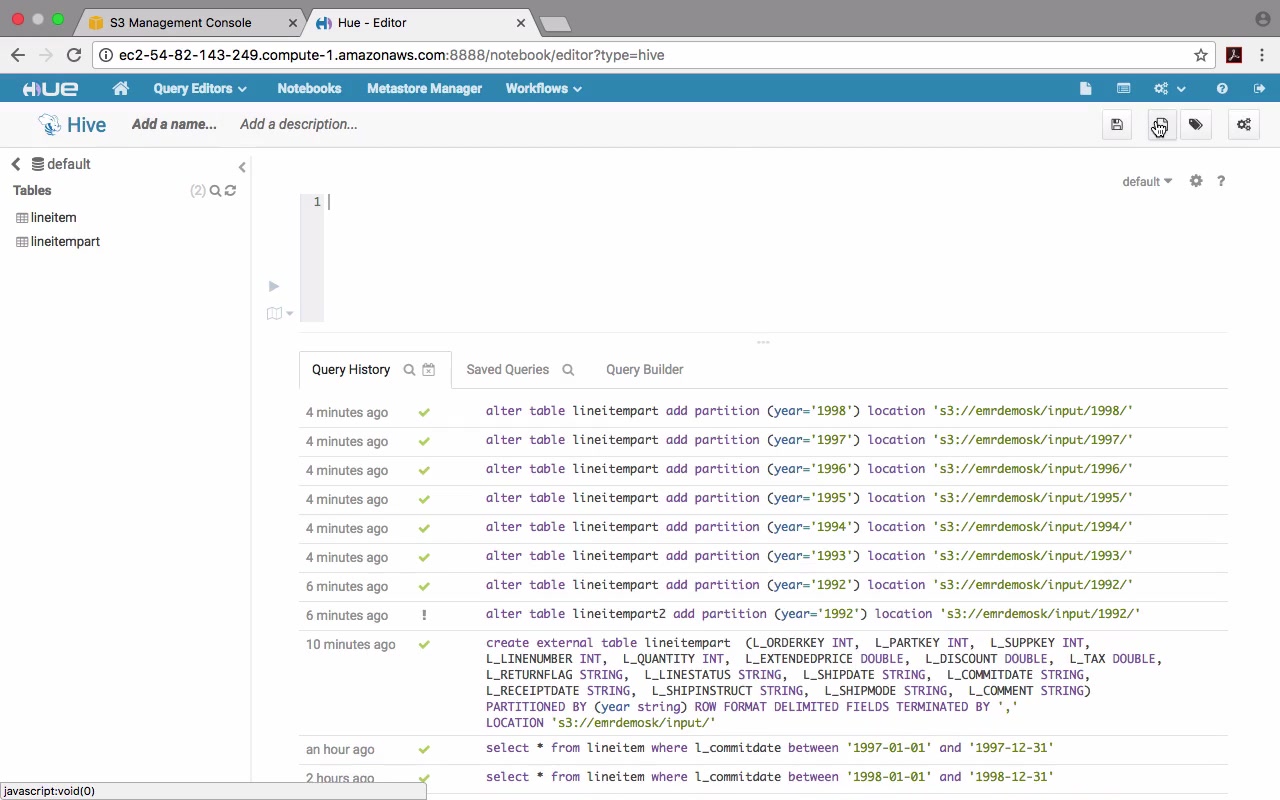Save the current Hive query

pyautogui.click(x=1117, y=125)
